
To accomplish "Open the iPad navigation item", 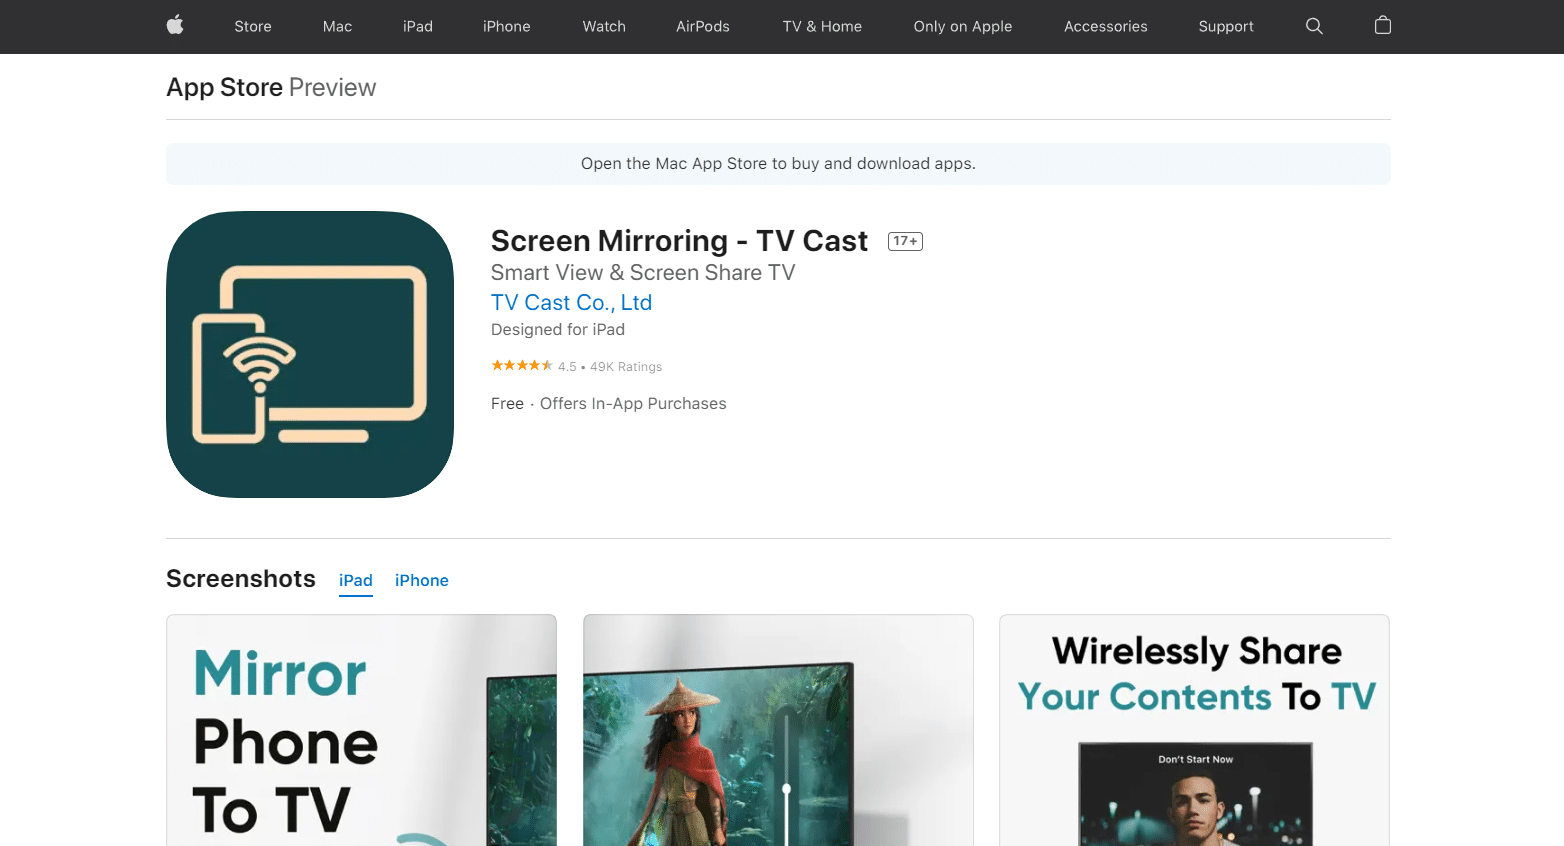I will point(418,26).
